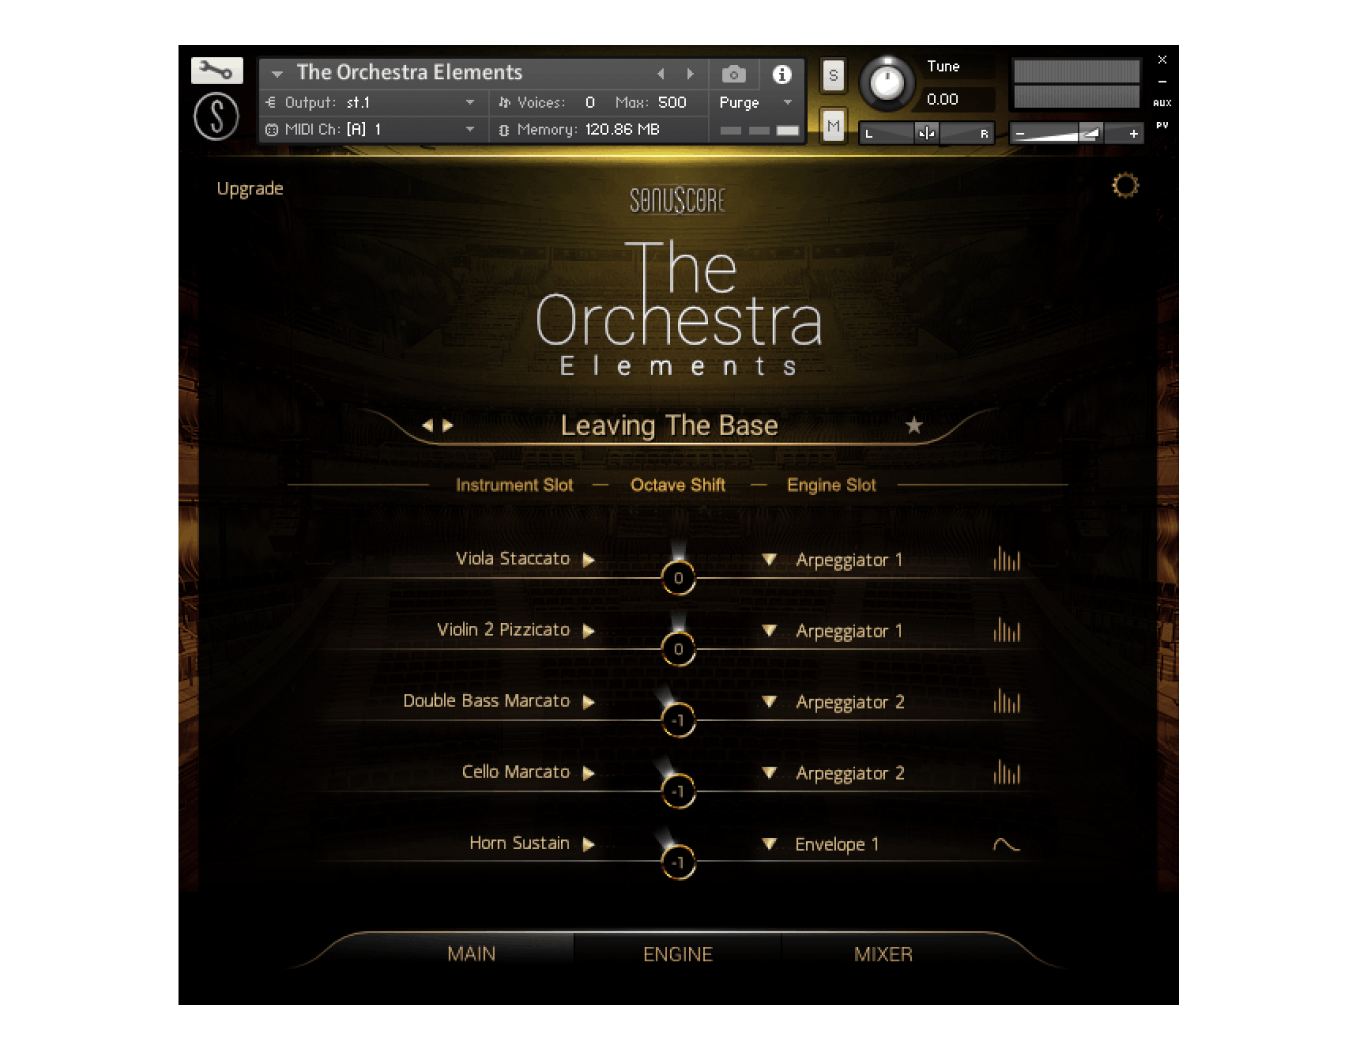Click Horn Sustain octave shift knob
1356x1050 pixels.
[x=678, y=862]
